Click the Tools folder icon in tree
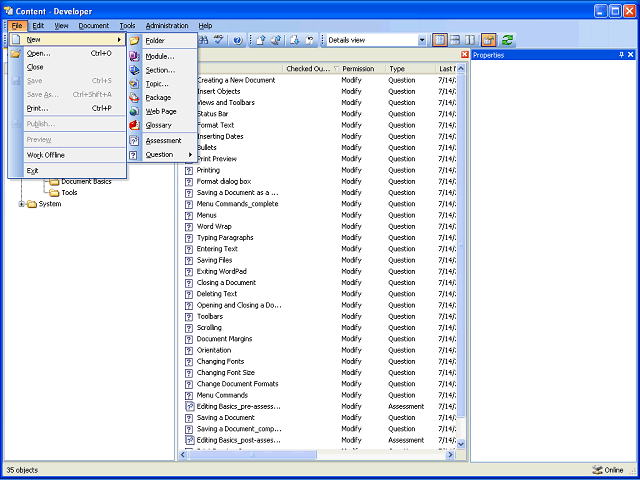Screen dimensions: 640x480 [54, 193]
